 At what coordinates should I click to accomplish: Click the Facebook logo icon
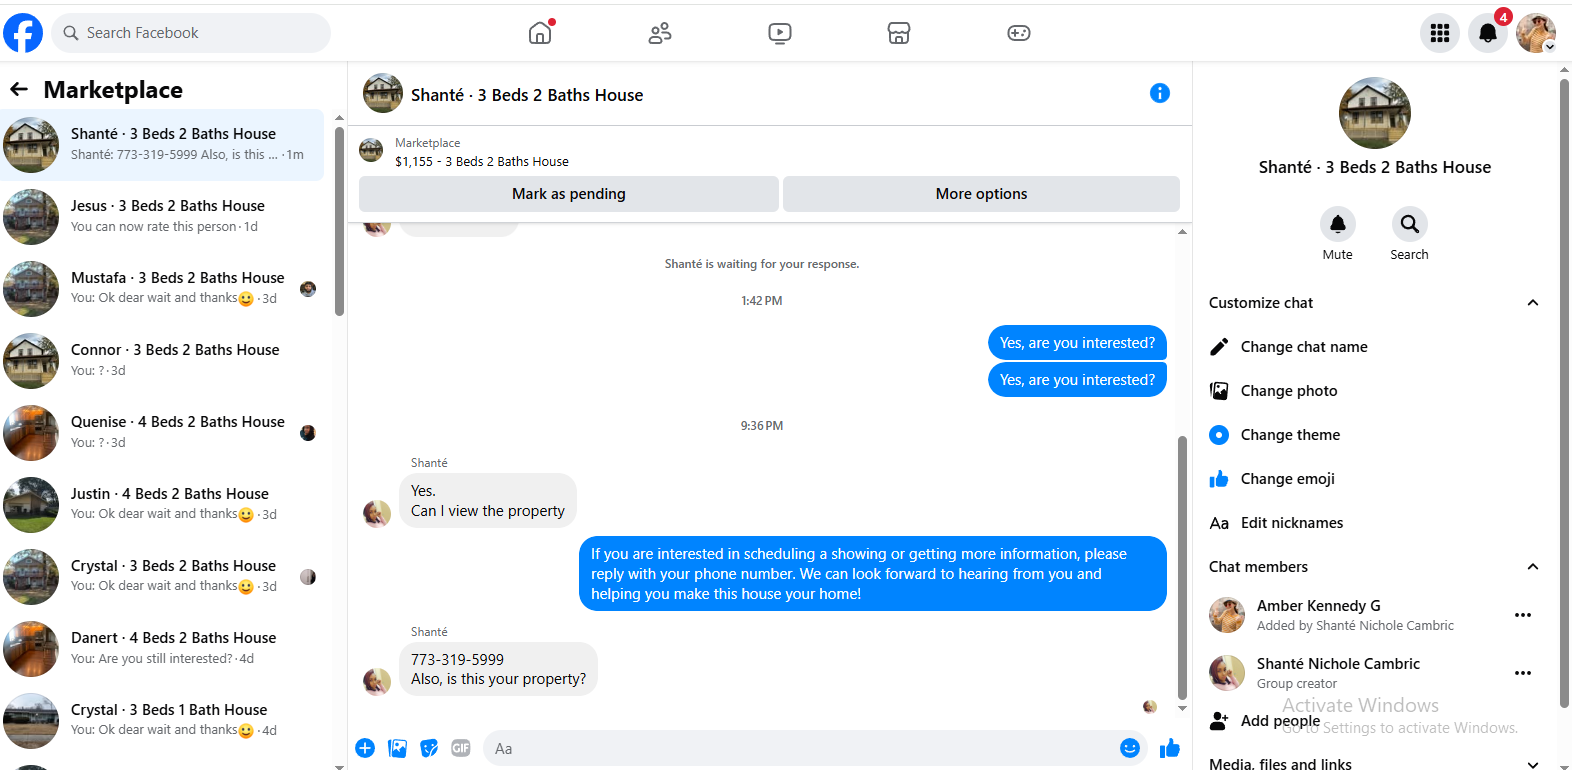tap(23, 33)
